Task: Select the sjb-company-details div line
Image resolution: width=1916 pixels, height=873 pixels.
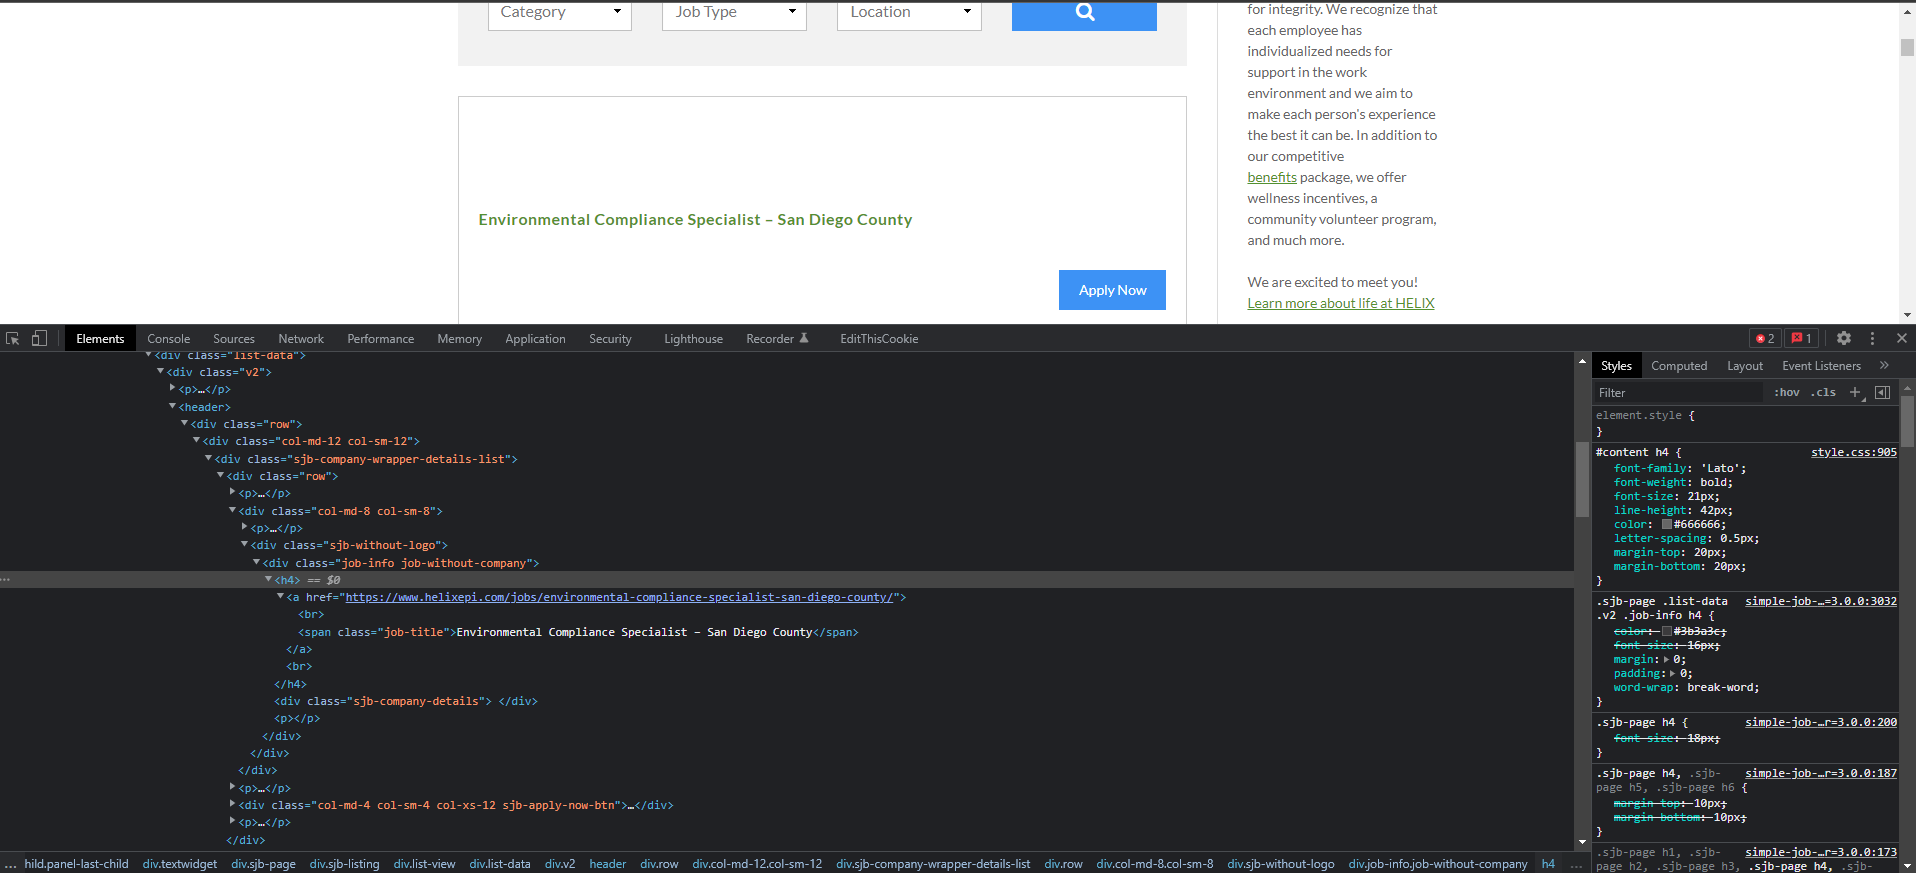Action: (406, 701)
